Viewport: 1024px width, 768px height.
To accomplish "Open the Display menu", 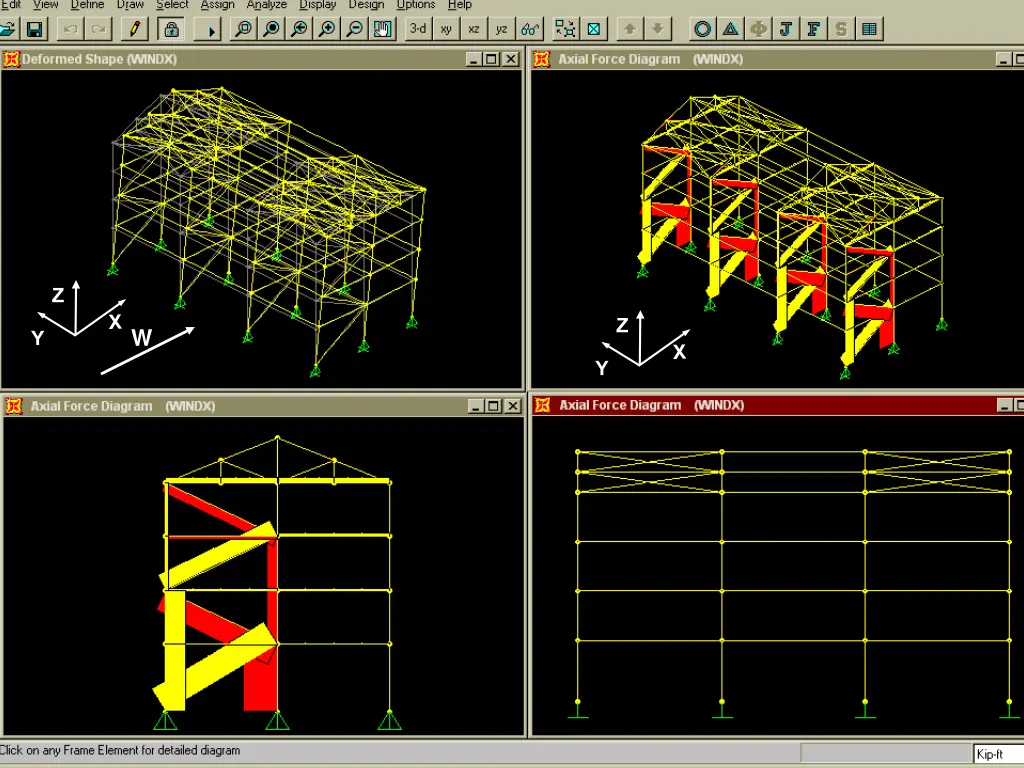I will tap(317, 5).
